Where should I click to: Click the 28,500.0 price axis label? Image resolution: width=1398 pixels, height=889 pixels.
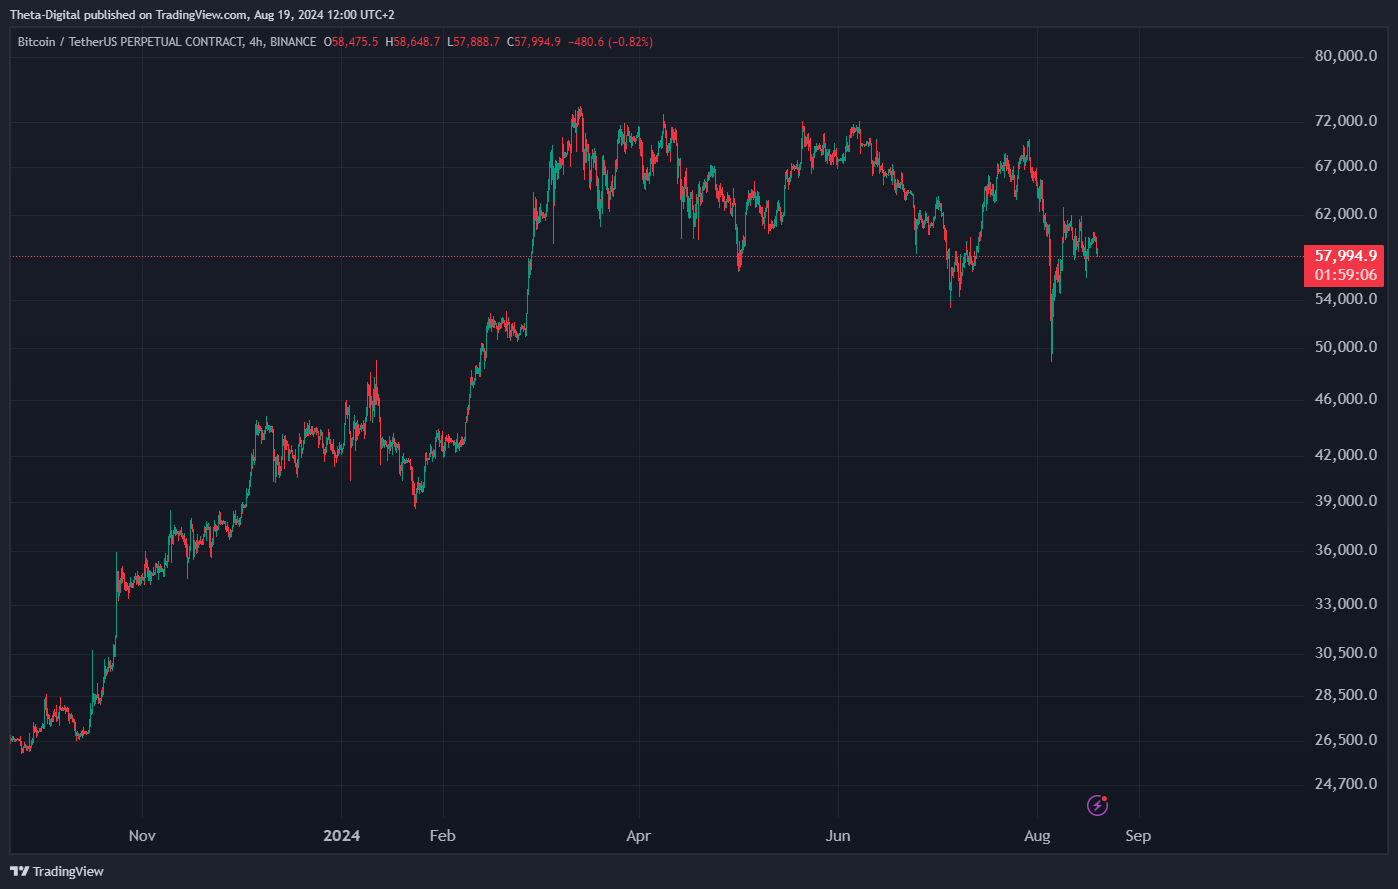pos(1347,695)
